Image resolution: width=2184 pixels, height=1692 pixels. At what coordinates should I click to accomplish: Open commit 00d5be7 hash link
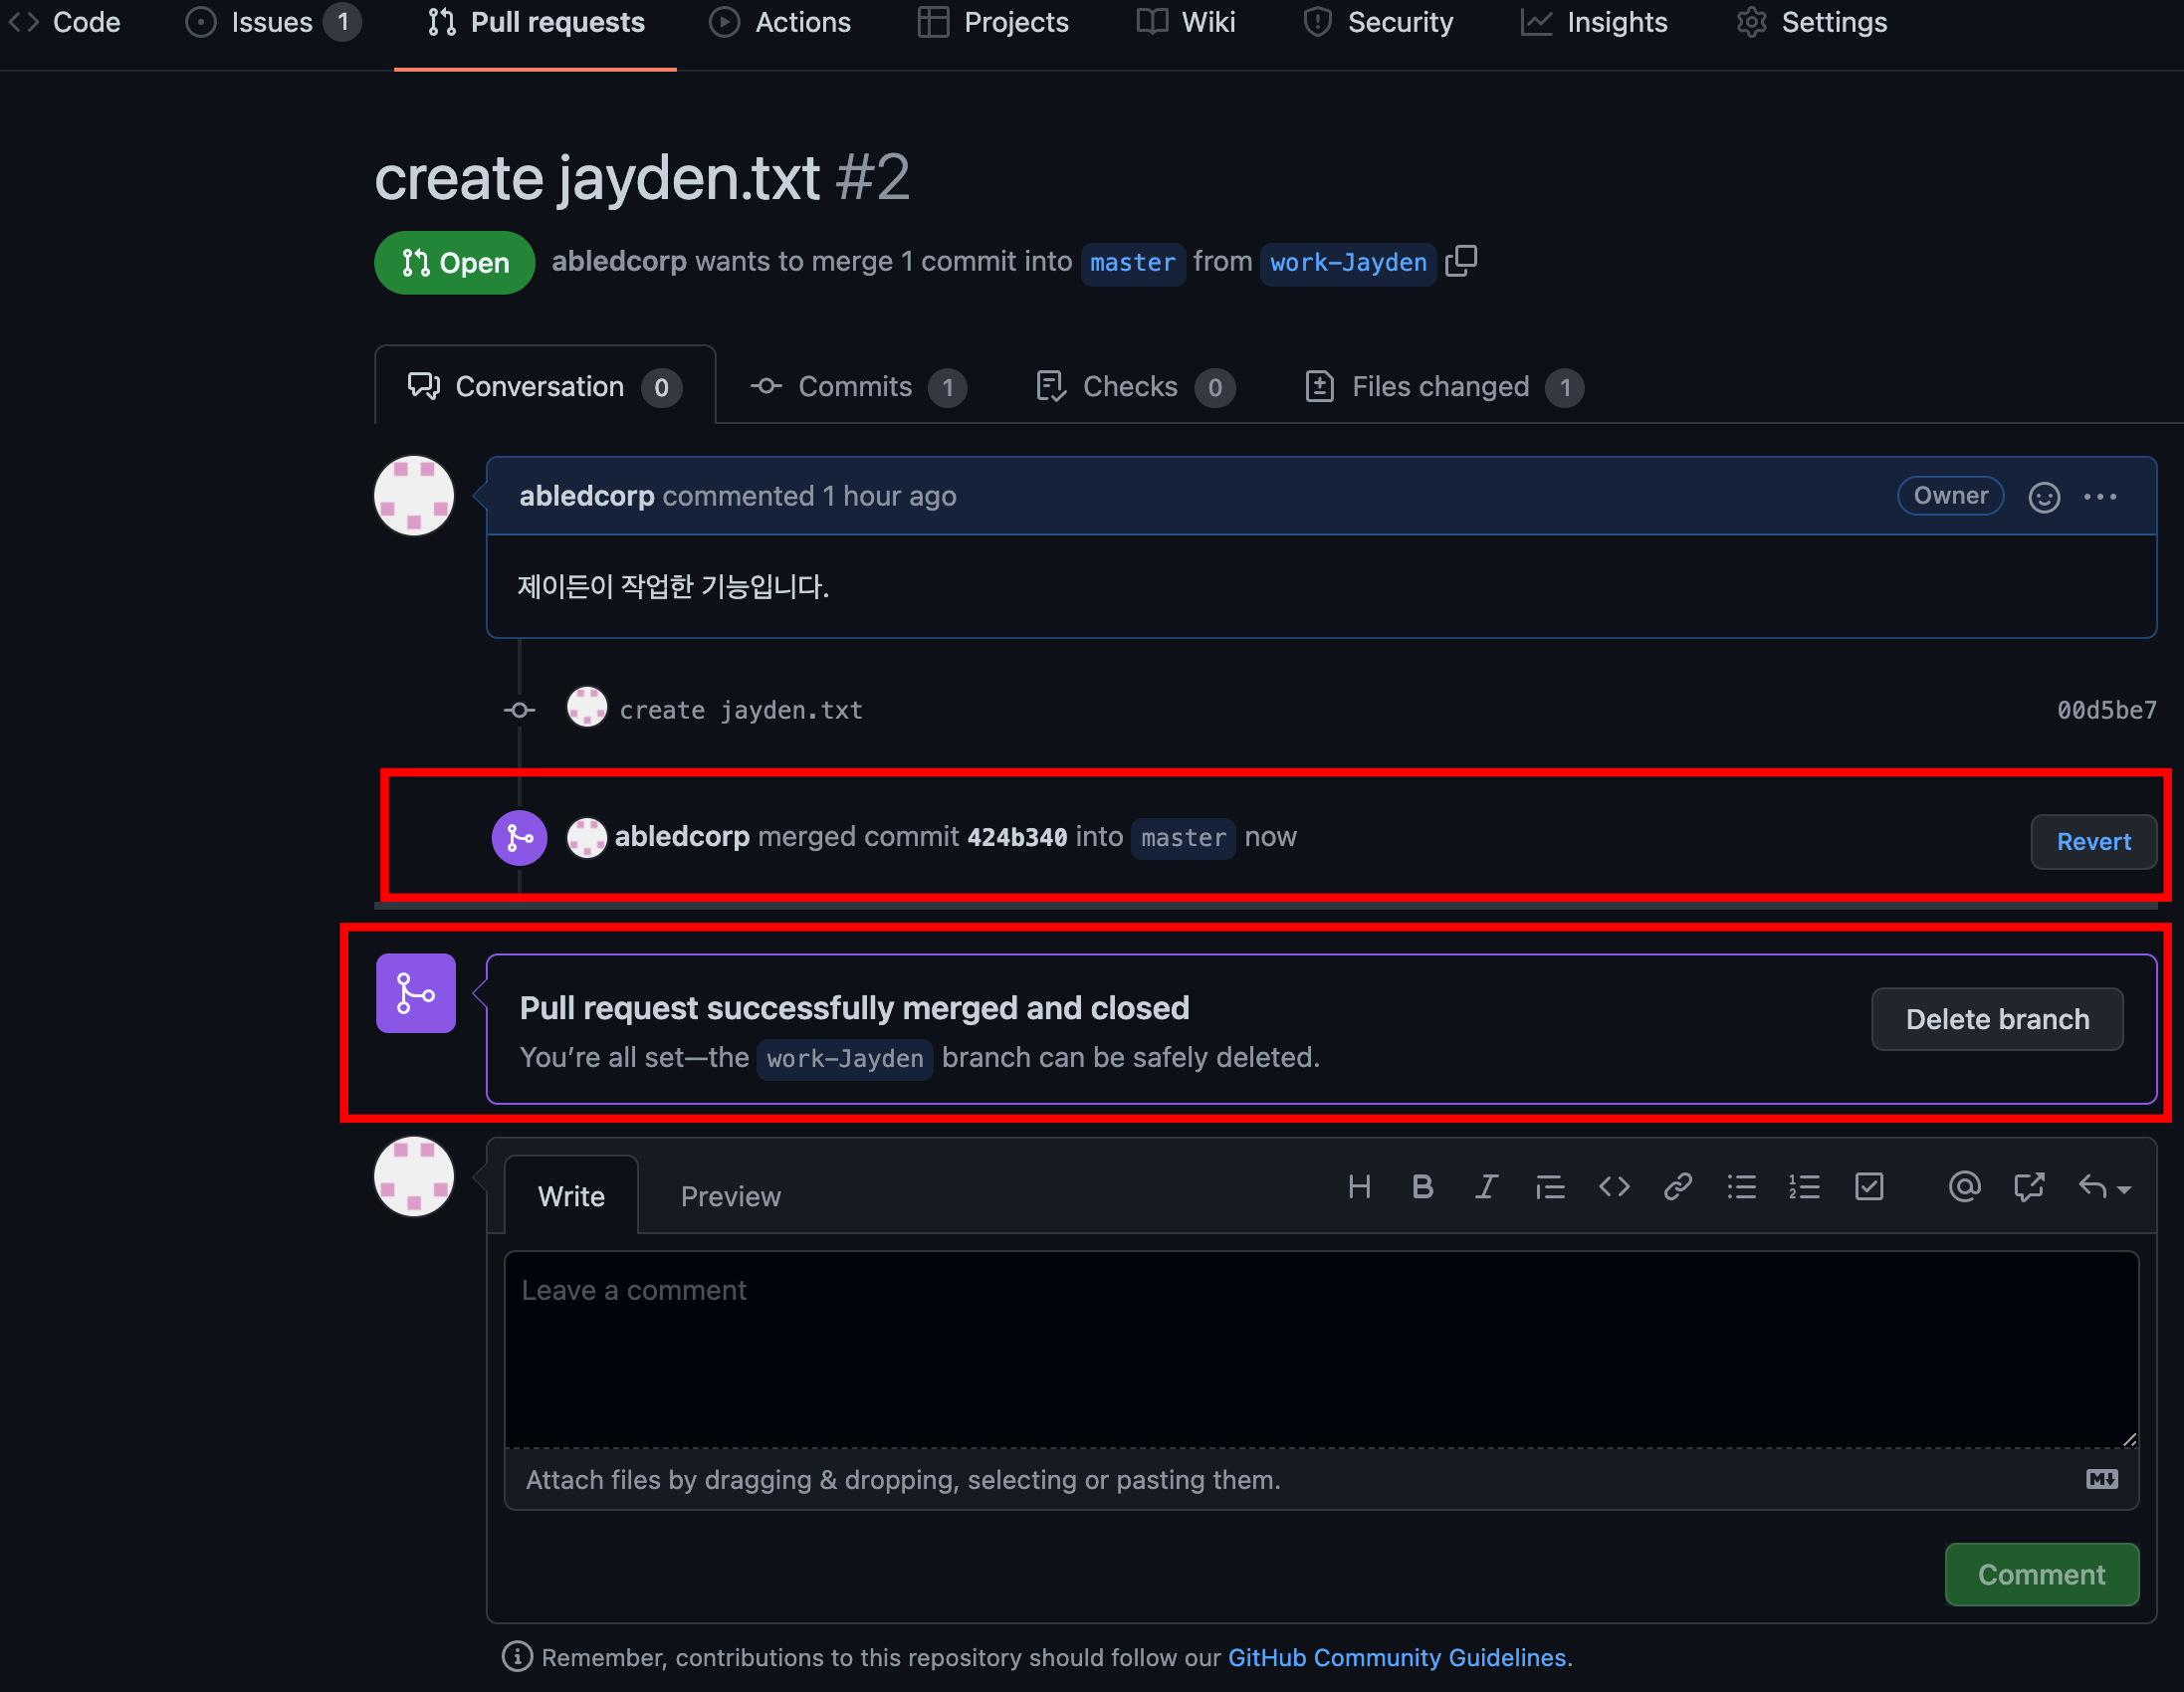point(2106,710)
